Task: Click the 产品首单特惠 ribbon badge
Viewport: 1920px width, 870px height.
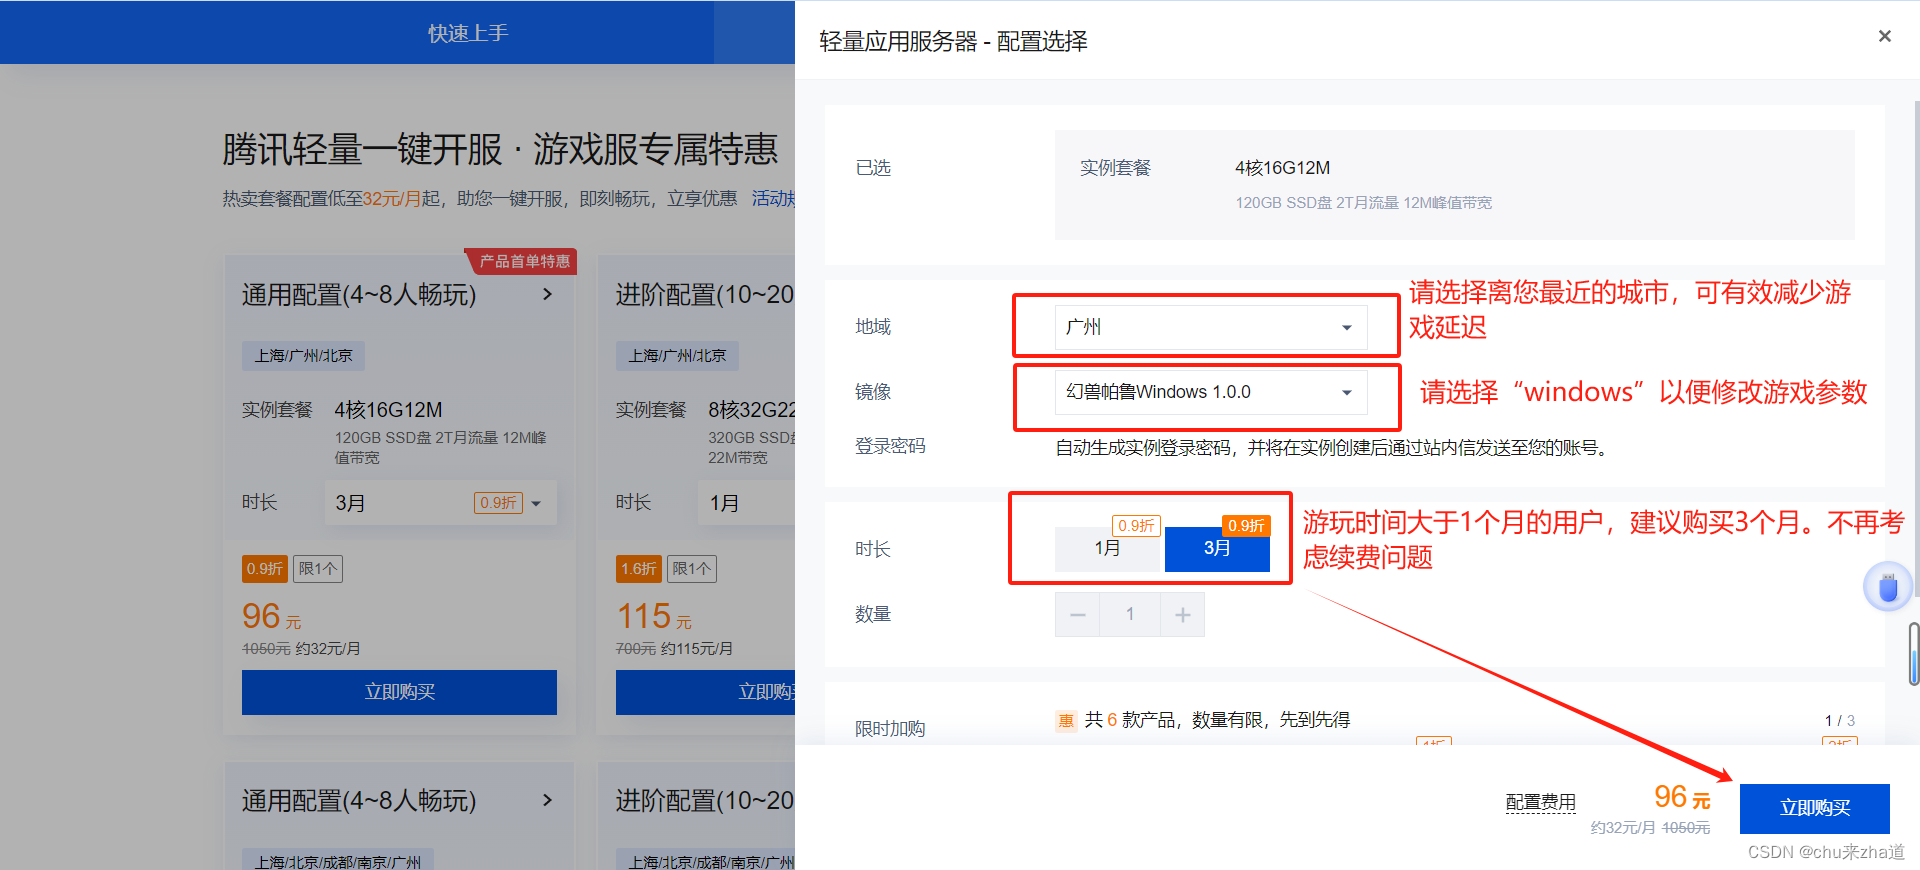Action: pyautogui.click(x=521, y=261)
